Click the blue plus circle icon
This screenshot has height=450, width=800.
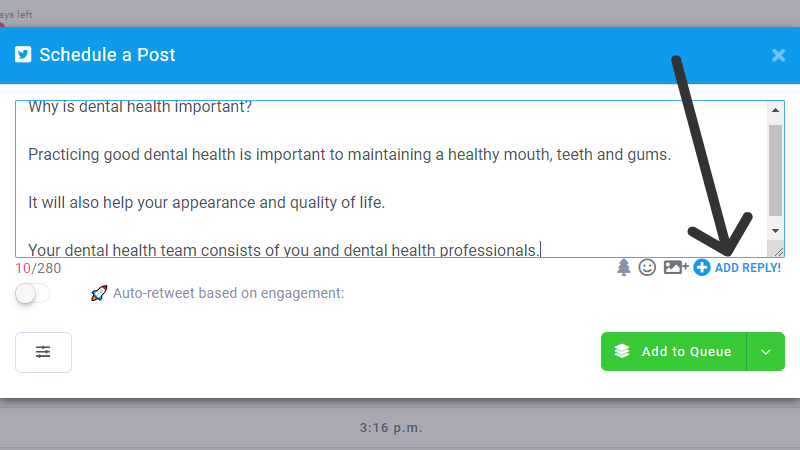point(702,267)
